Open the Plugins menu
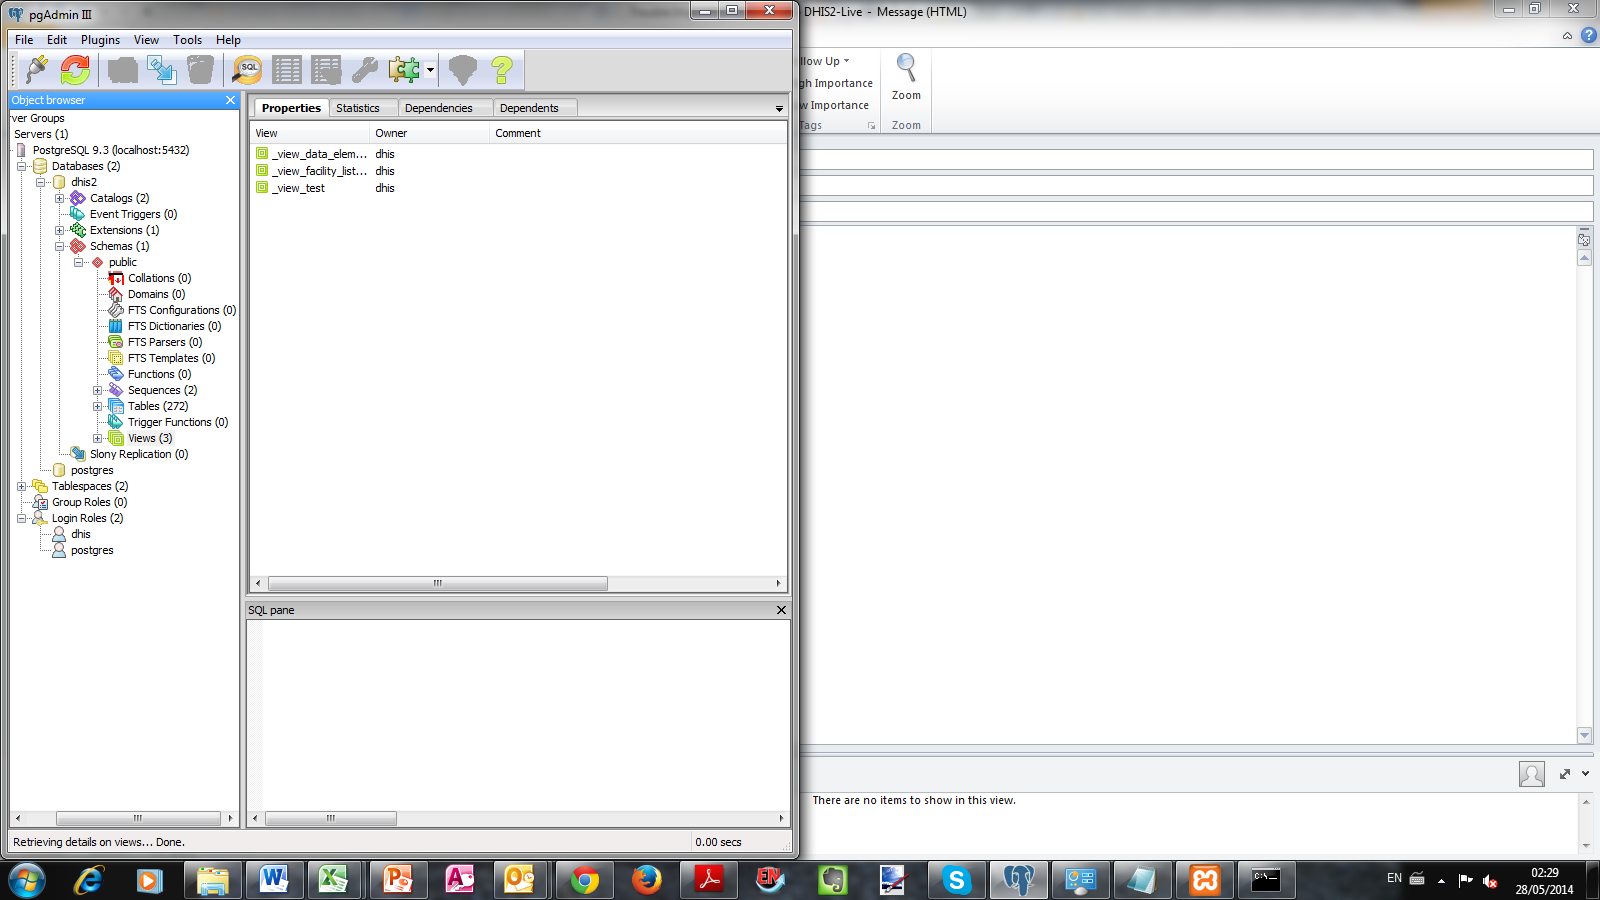1600x900 pixels. point(100,40)
